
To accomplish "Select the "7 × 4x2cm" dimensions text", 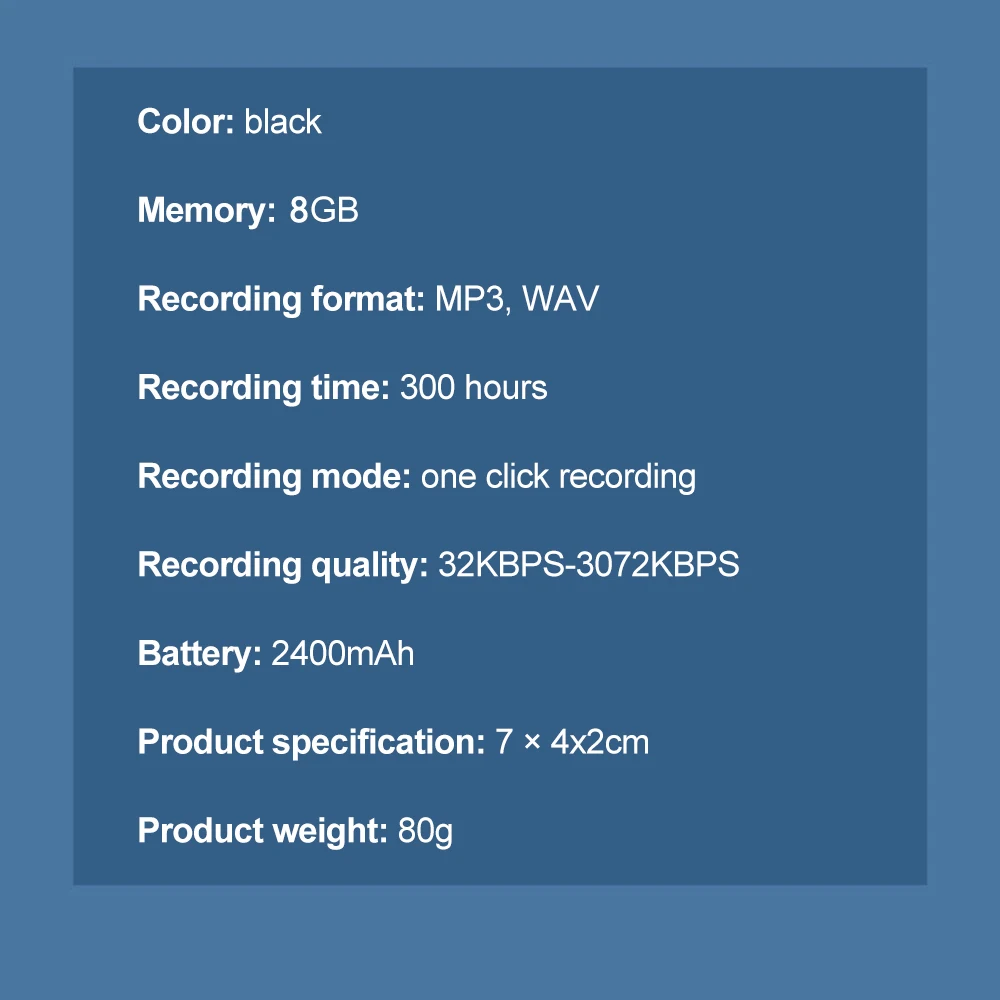I will [x=572, y=742].
